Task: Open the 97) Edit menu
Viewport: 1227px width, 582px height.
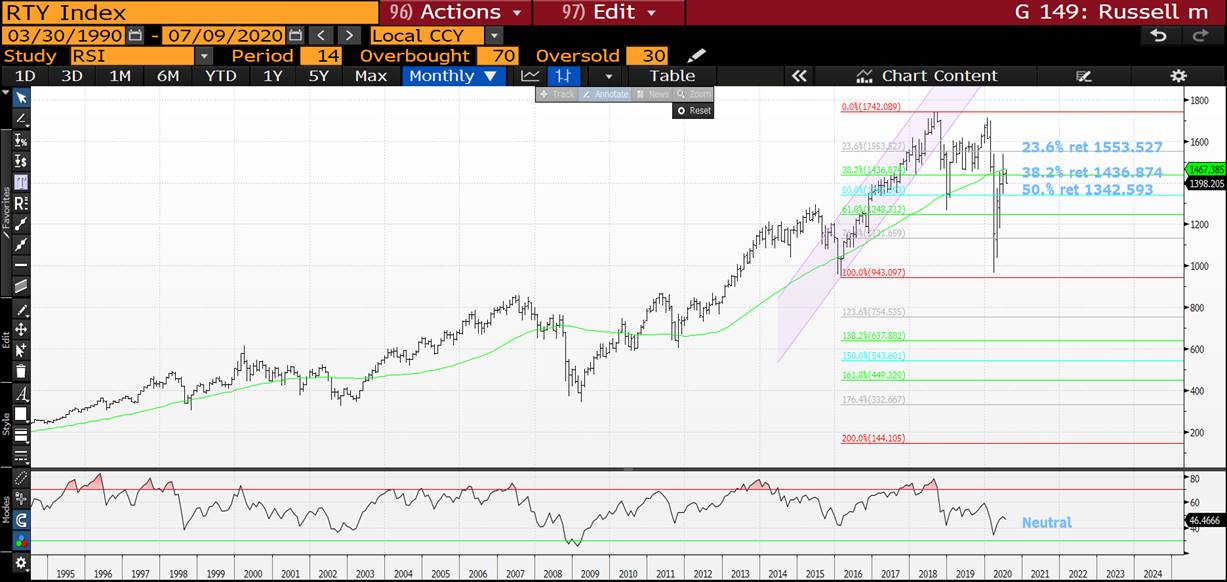Action: [x=609, y=12]
